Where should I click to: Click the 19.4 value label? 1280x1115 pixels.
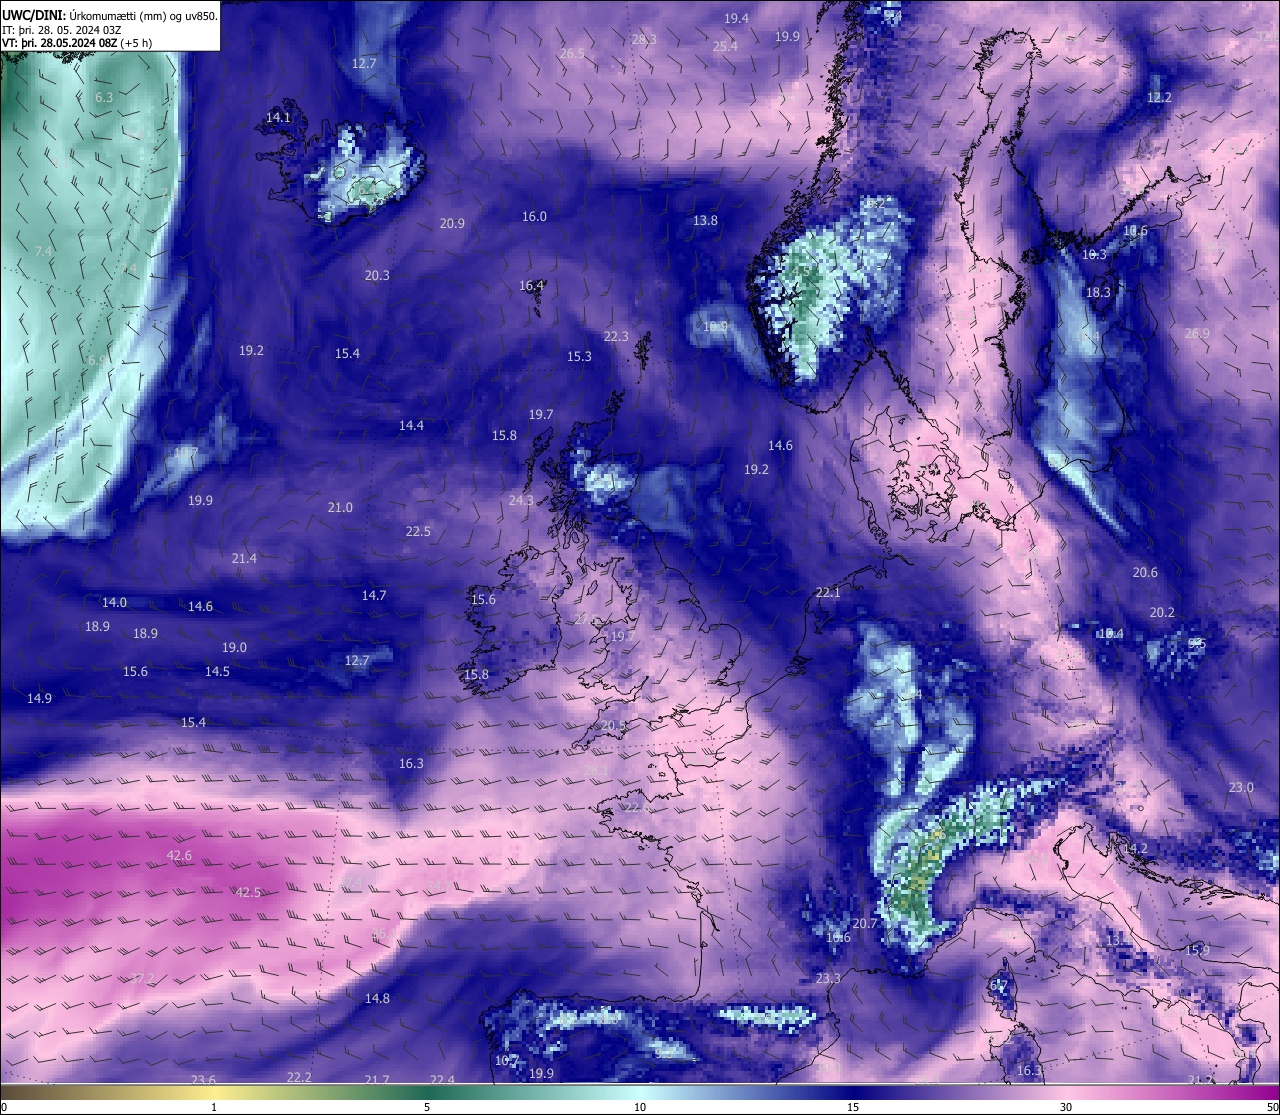[736, 18]
